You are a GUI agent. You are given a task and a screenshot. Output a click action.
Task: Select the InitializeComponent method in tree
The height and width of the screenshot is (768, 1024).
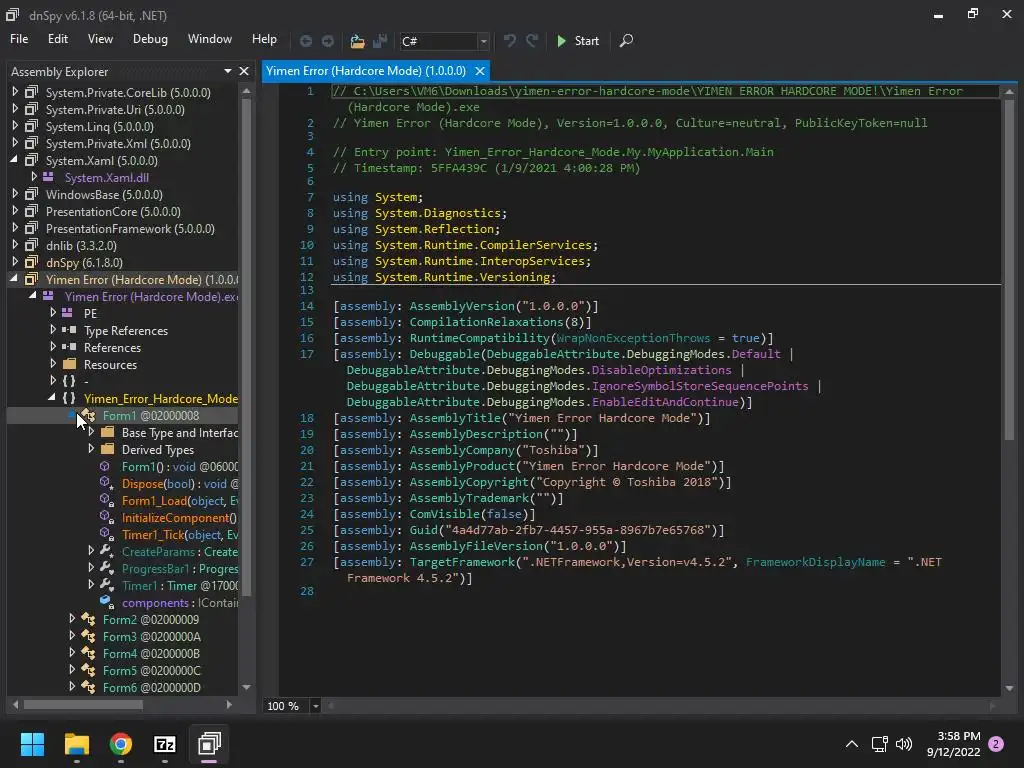(x=178, y=518)
